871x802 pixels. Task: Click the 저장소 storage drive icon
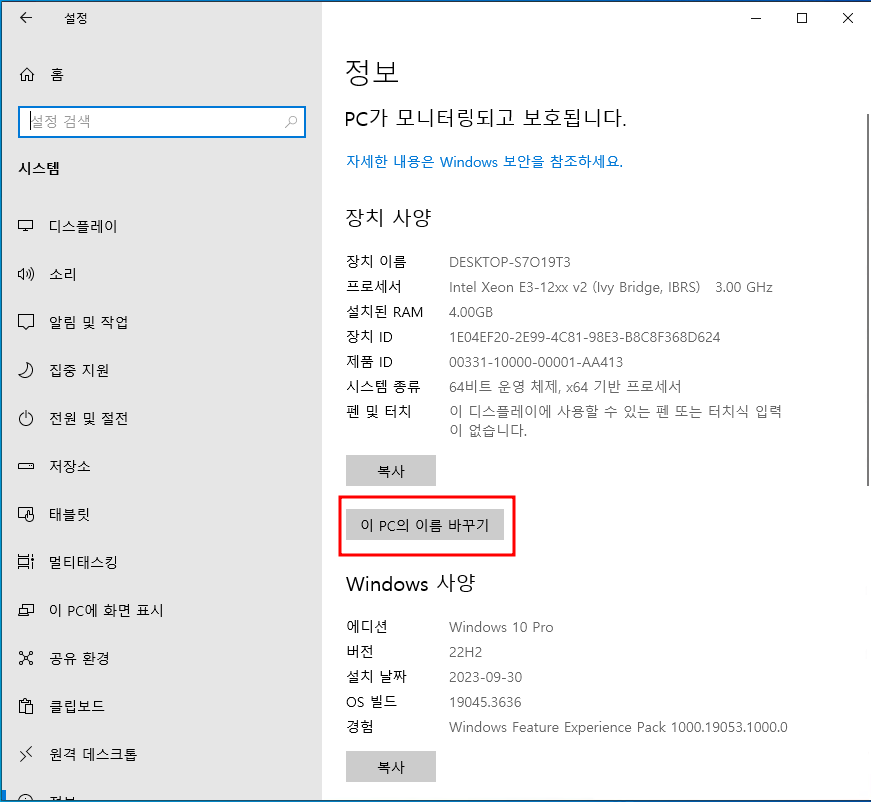click(x=27, y=466)
